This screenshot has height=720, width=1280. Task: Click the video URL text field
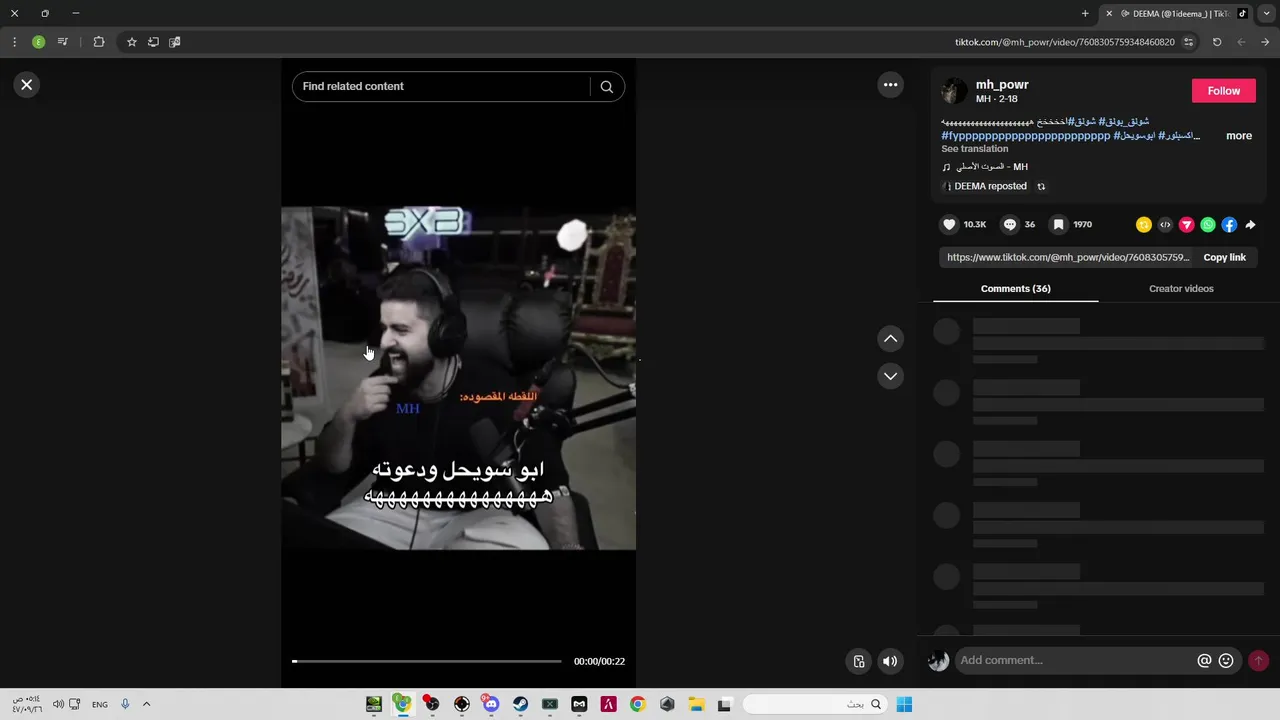[x=1068, y=258]
